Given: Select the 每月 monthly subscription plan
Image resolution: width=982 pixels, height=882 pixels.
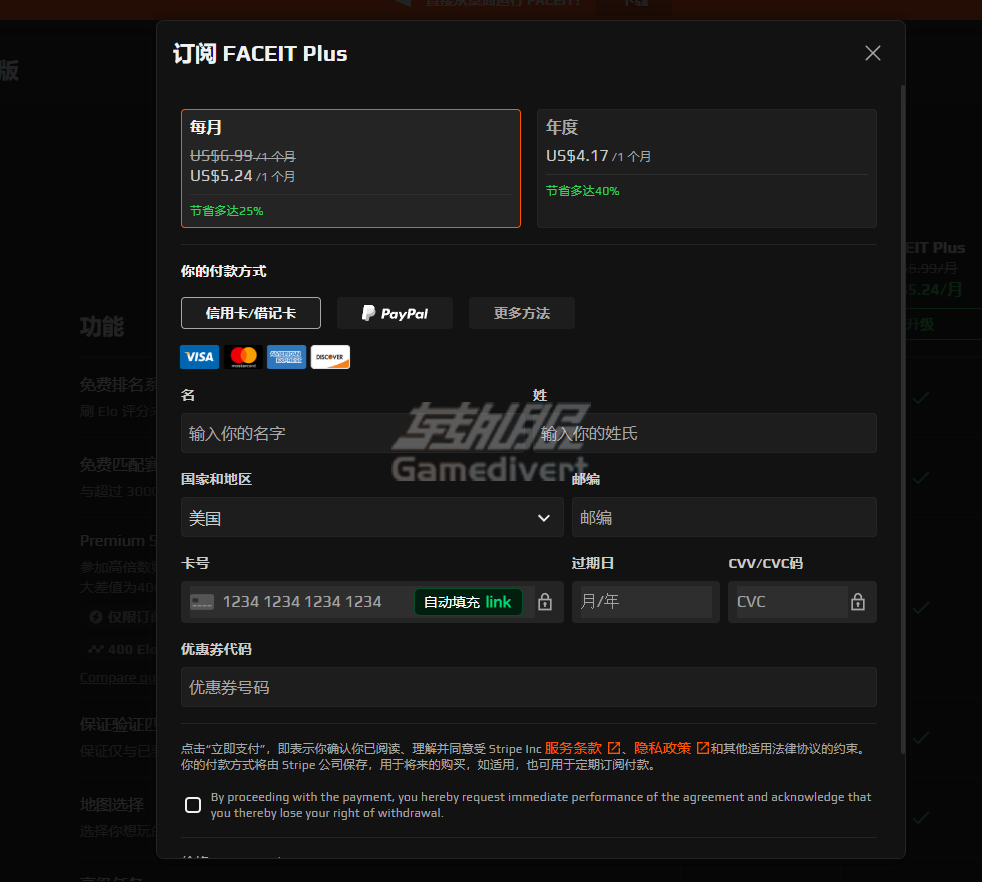Looking at the screenshot, I should 350,168.
